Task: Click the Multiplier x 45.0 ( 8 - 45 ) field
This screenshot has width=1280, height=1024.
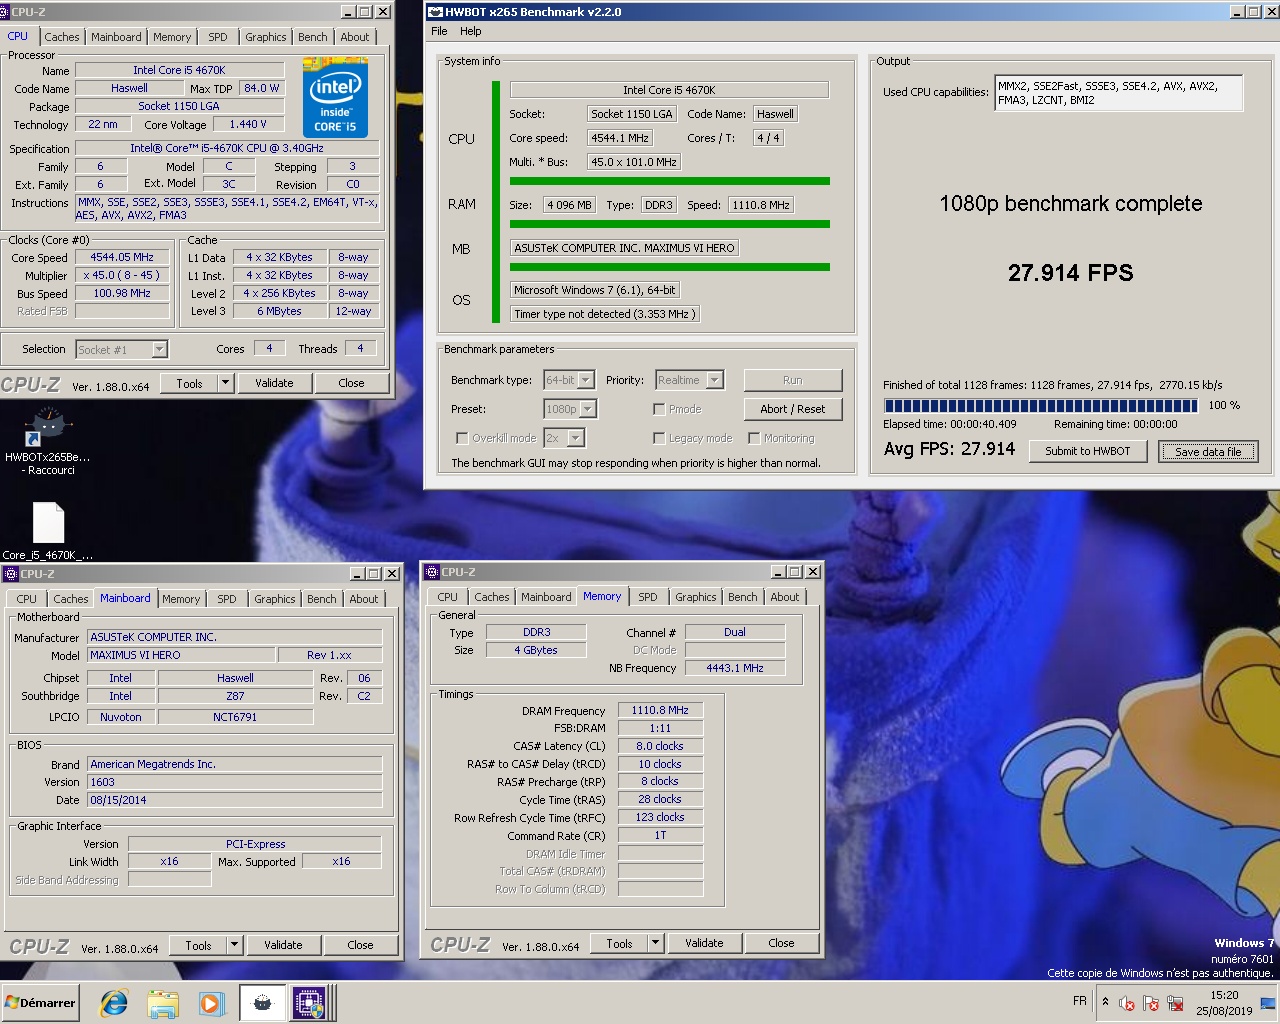Action: point(122,275)
